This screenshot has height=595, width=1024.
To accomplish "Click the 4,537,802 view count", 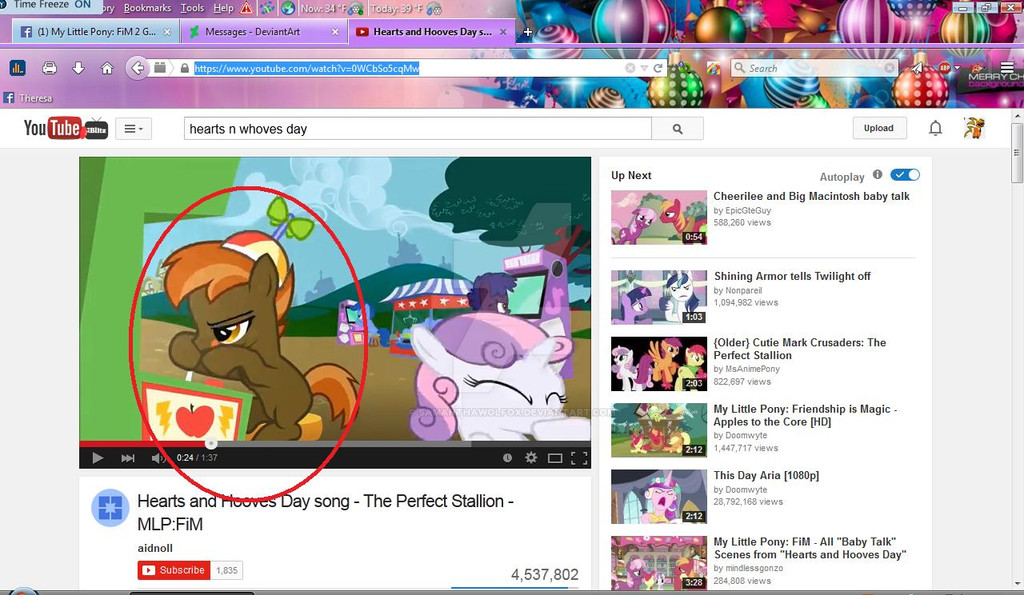I will coord(545,575).
